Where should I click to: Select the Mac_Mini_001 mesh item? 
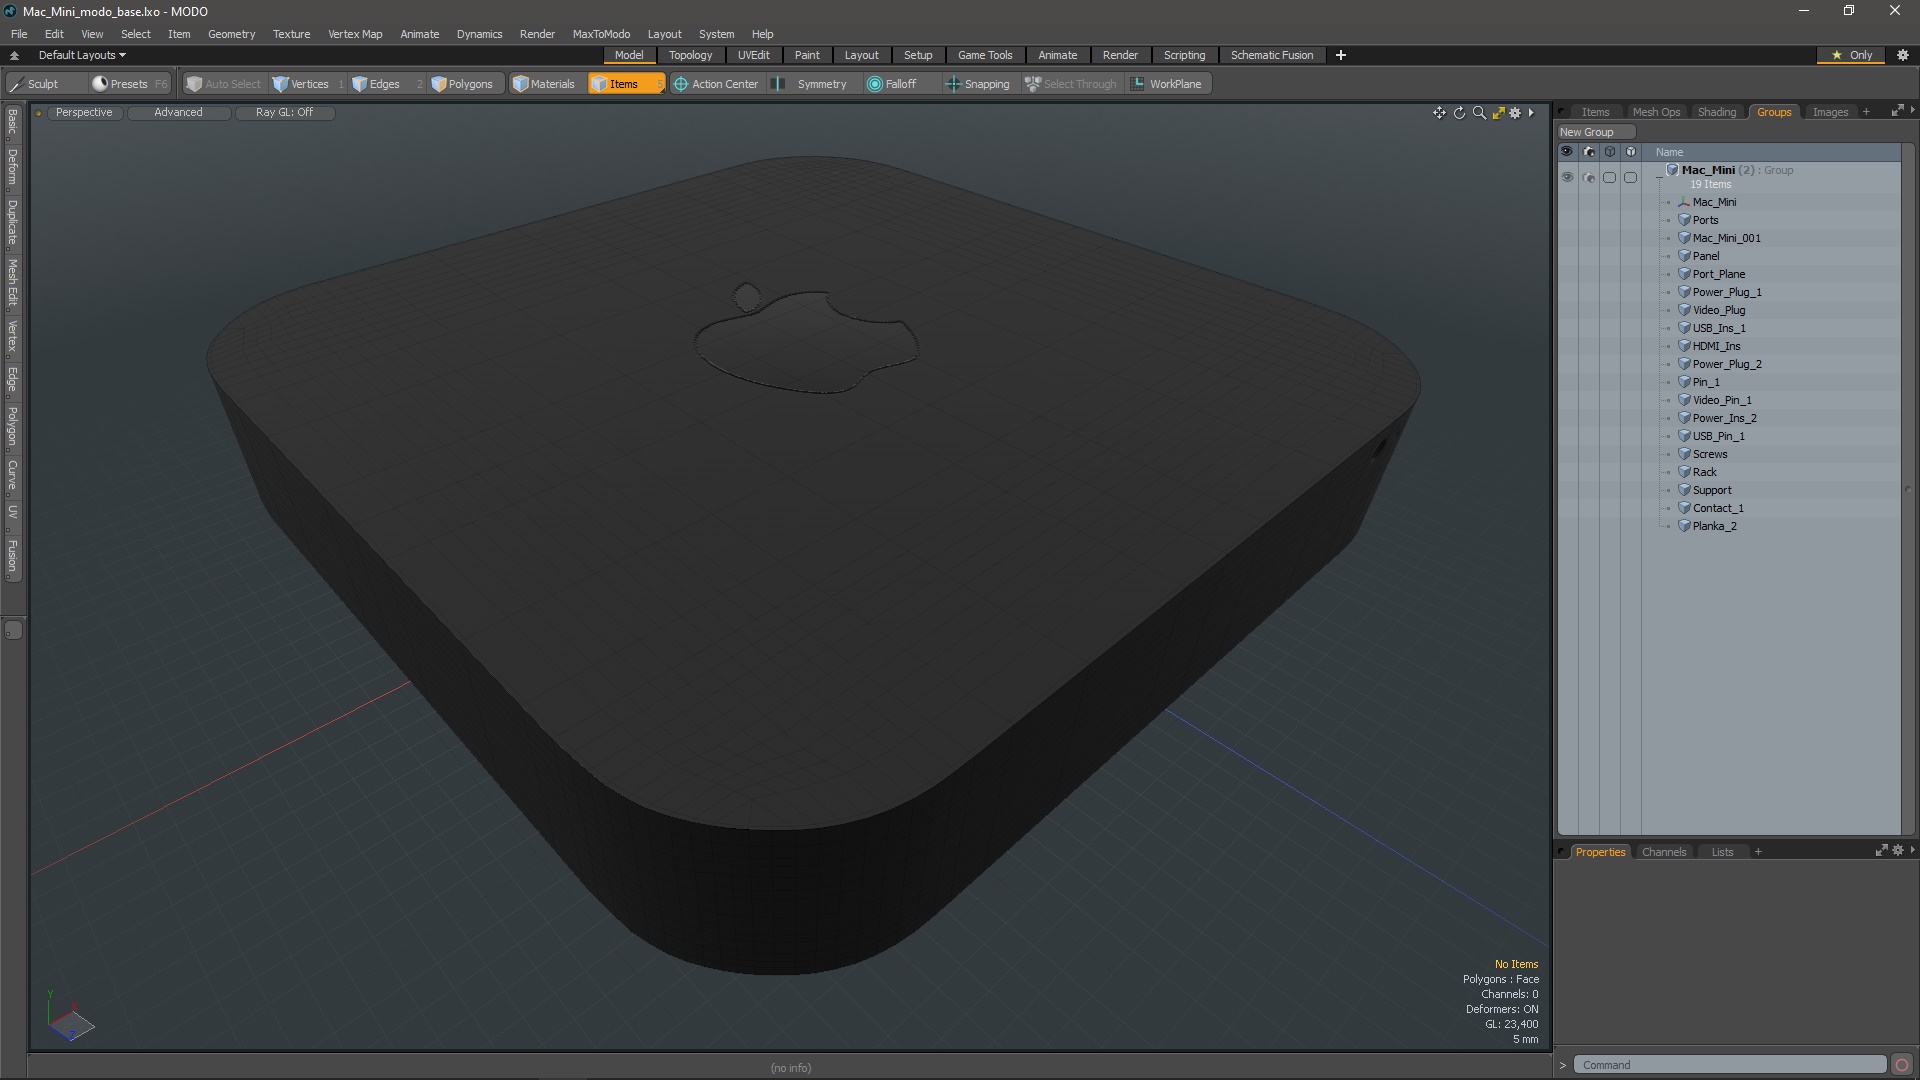pos(1726,238)
